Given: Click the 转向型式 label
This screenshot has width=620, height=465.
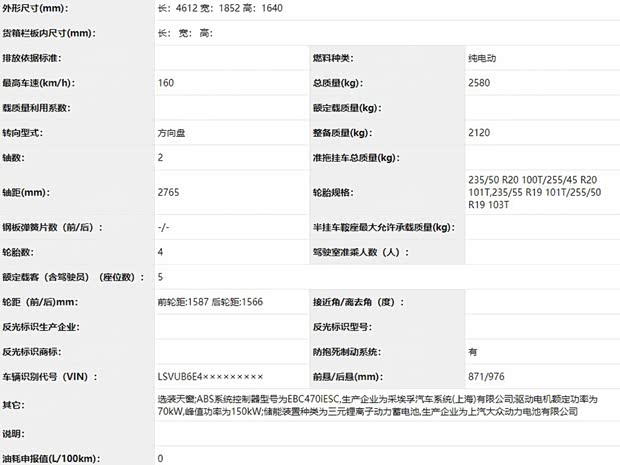Looking at the screenshot, I should [x=22, y=133].
